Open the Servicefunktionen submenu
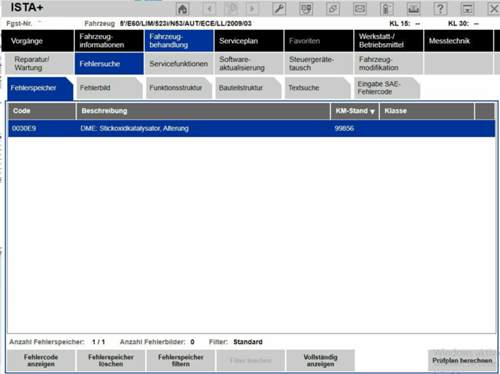Image resolution: width=500 pixels, height=374 pixels. (x=179, y=63)
